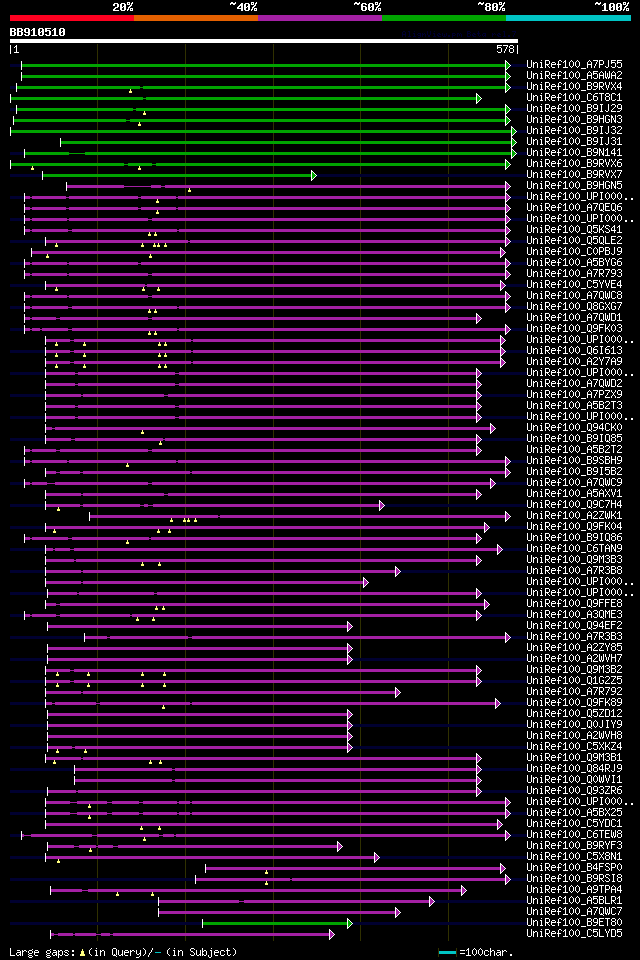Select hit UniRef100_Q9C7H4
640x960 pixels.
574,505
